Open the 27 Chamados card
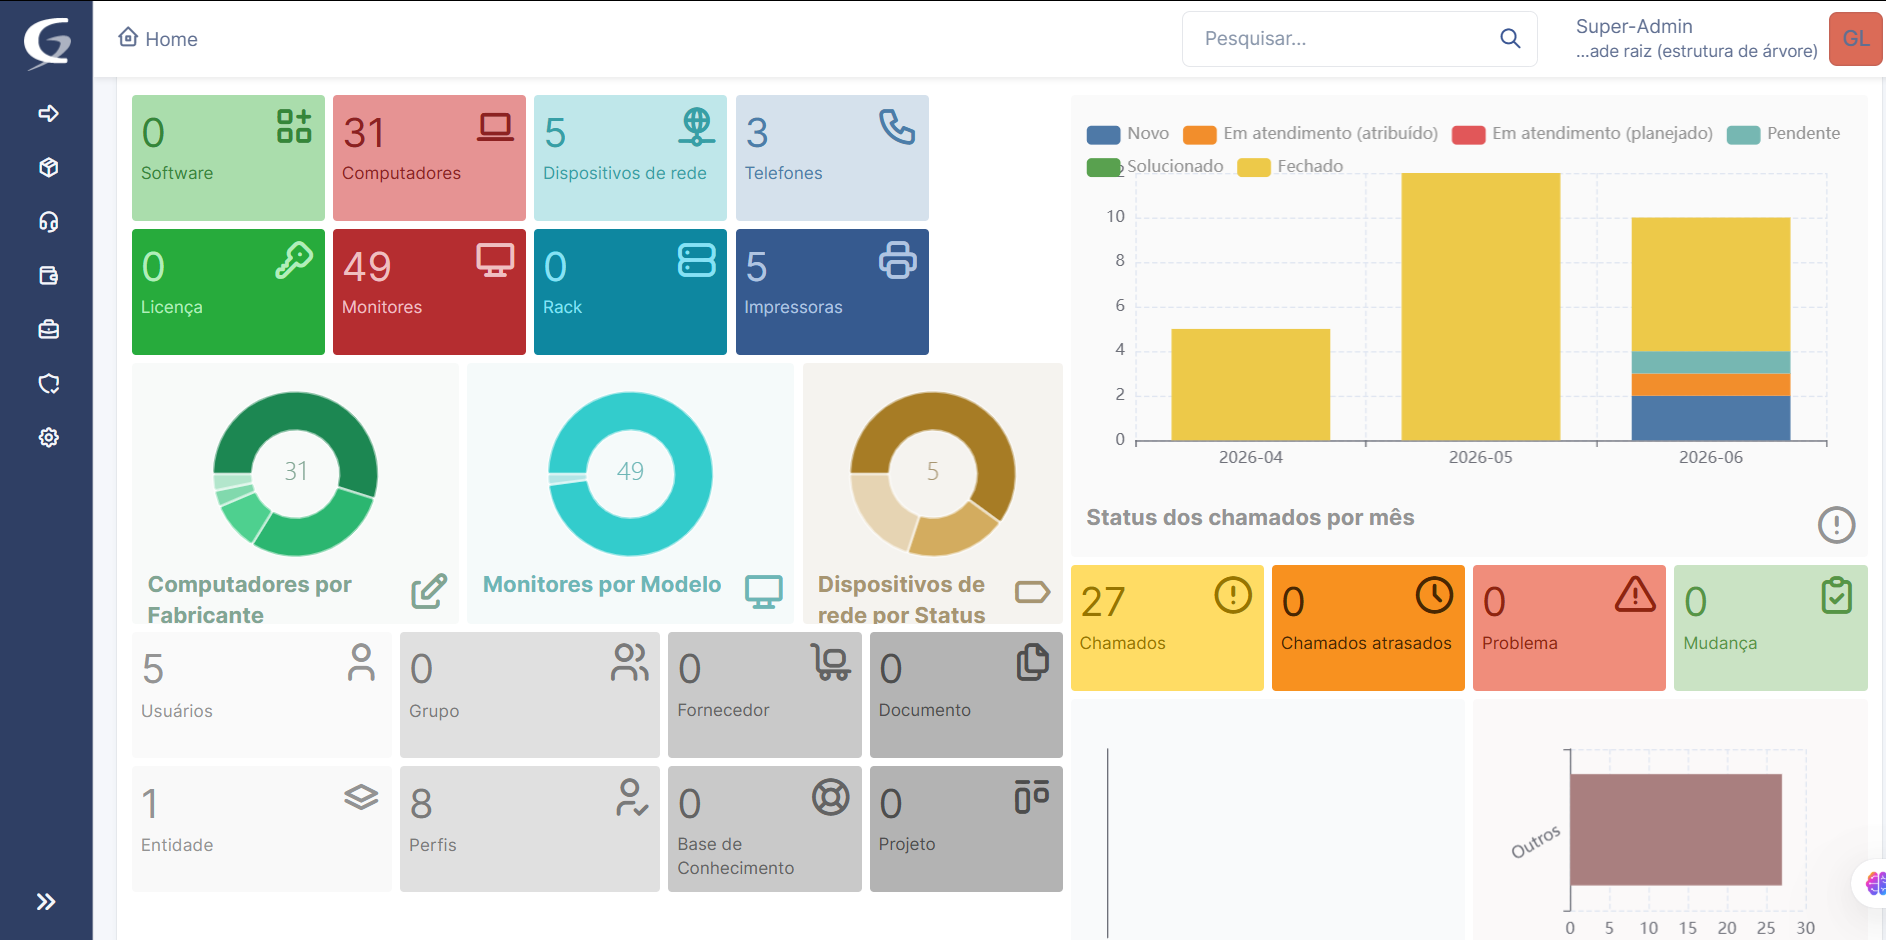 1167,628
